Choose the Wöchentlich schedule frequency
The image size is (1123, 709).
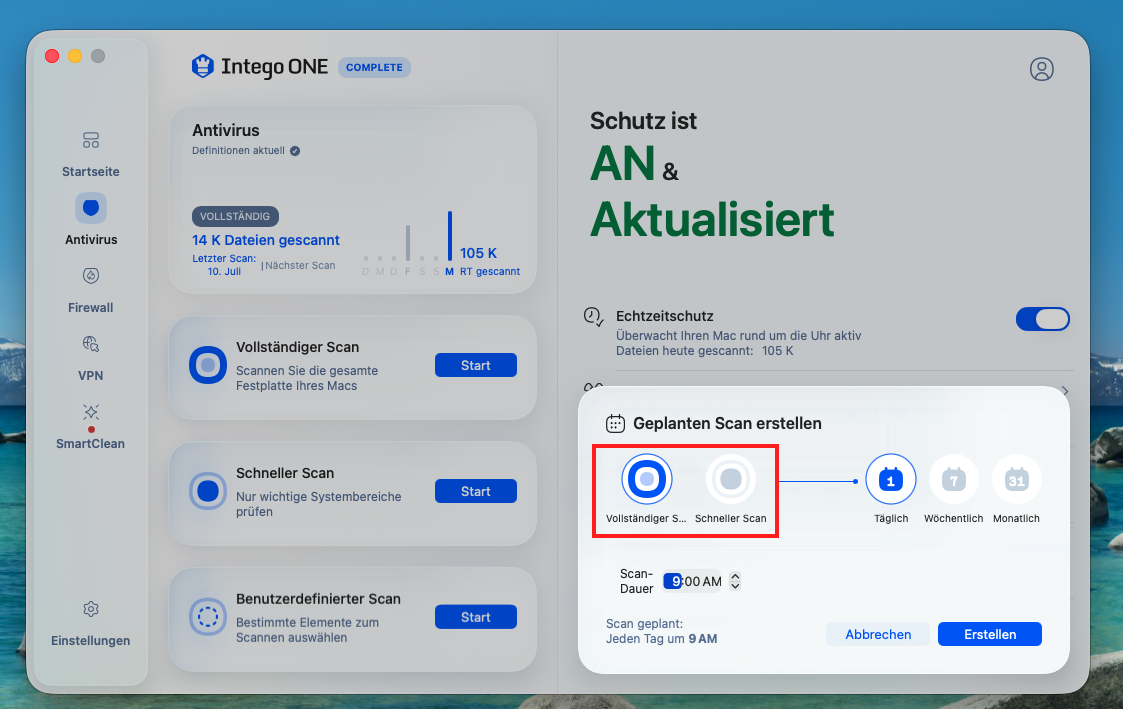pos(953,479)
